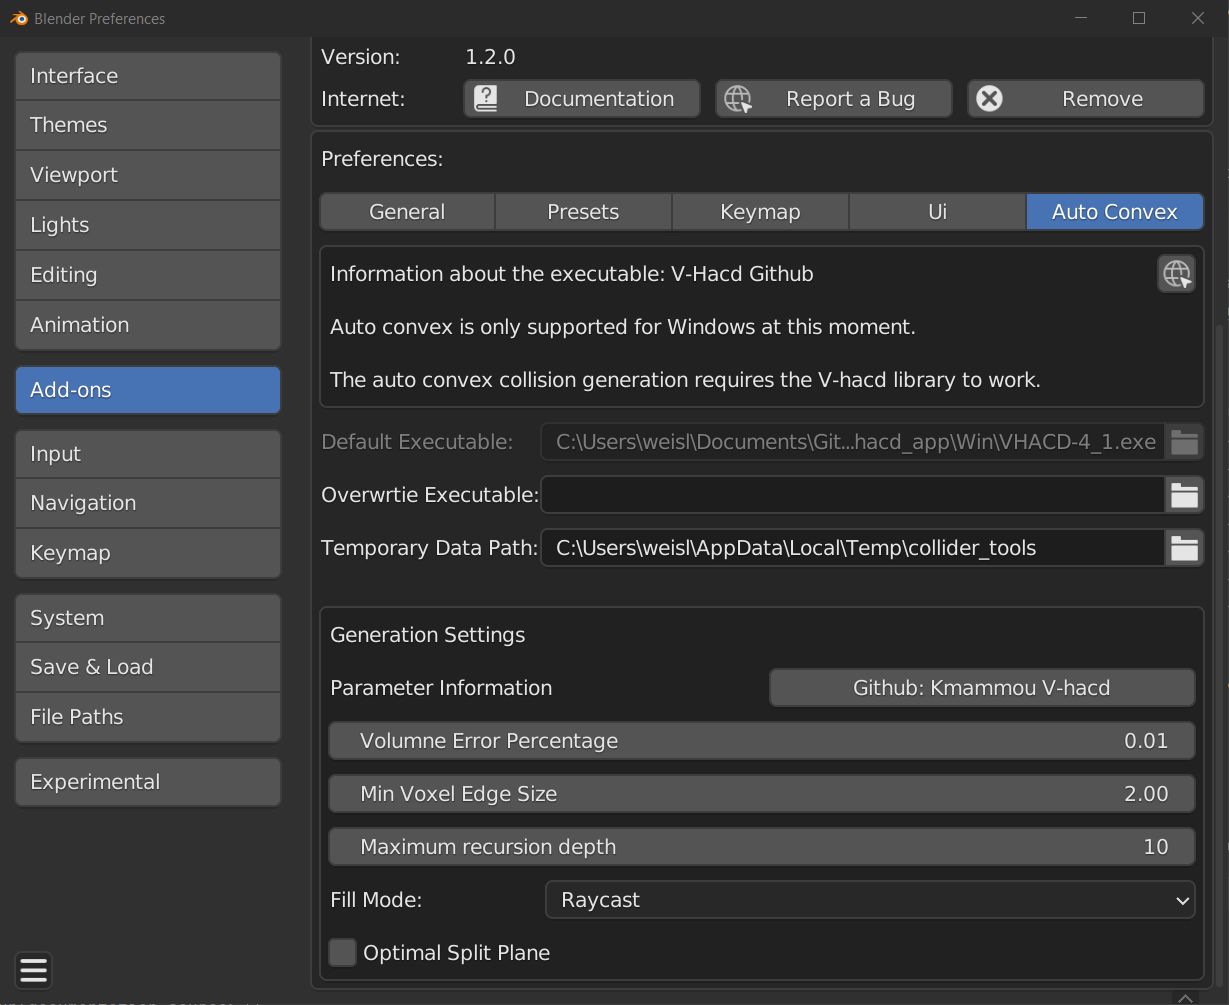Click the globe icon in the info box
1229x1005 pixels.
tap(1176, 273)
